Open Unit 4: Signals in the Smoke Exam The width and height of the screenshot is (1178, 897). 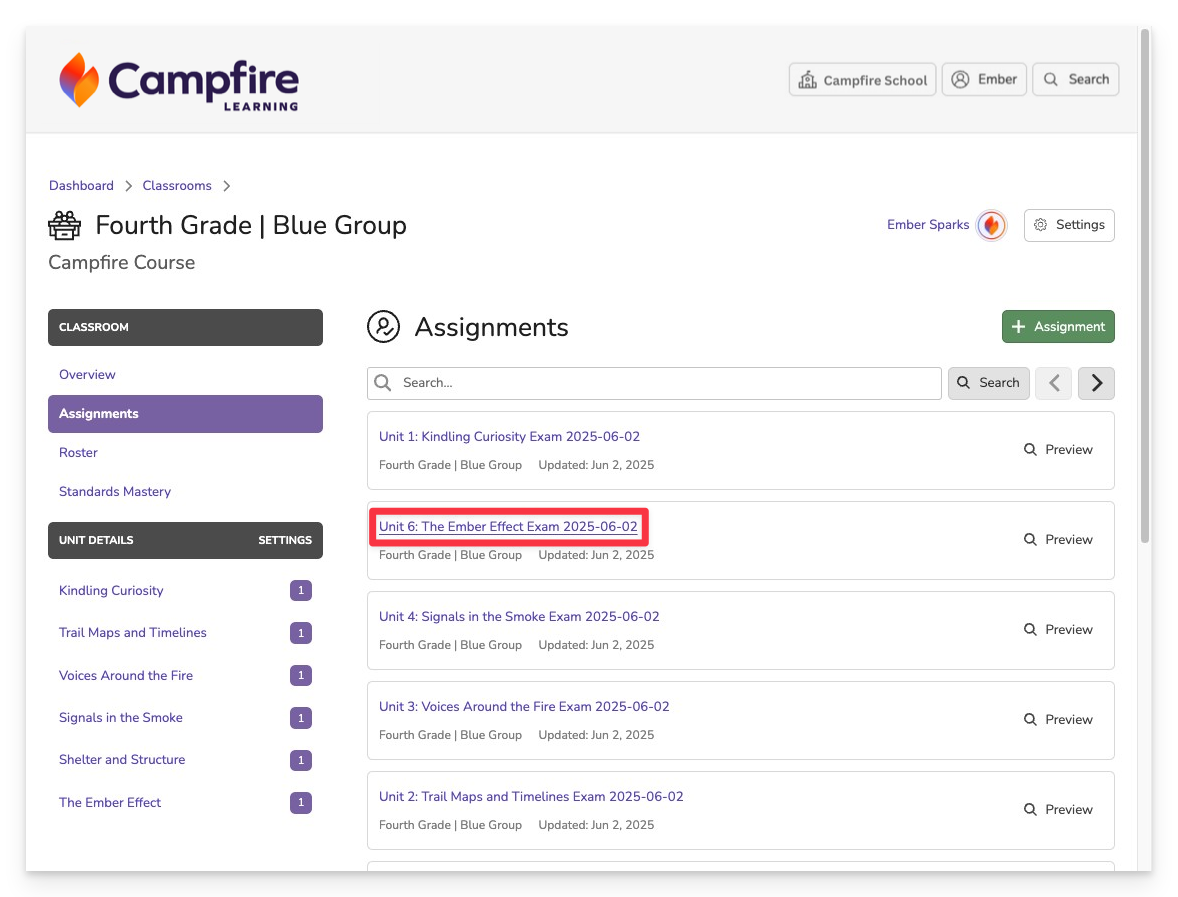tap(519, 617)
